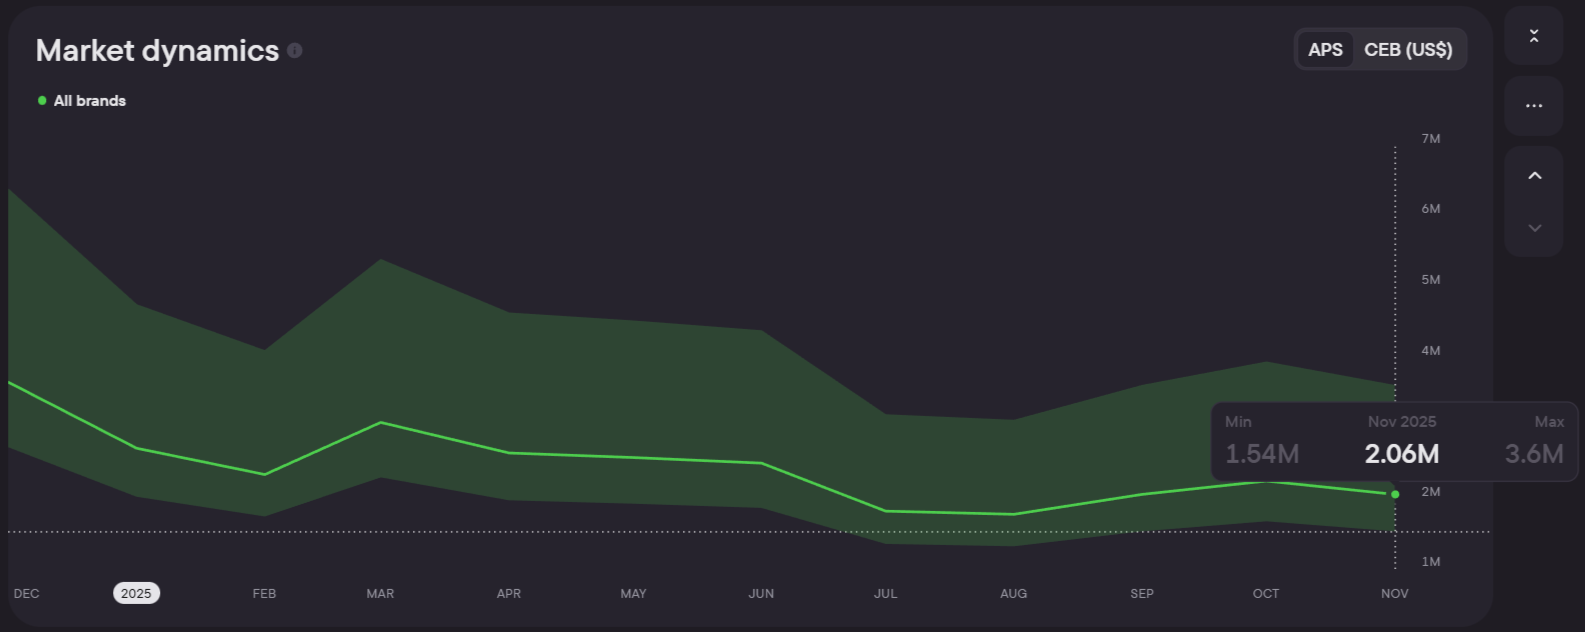Click the NOV month axis label

click(1394, 593)
